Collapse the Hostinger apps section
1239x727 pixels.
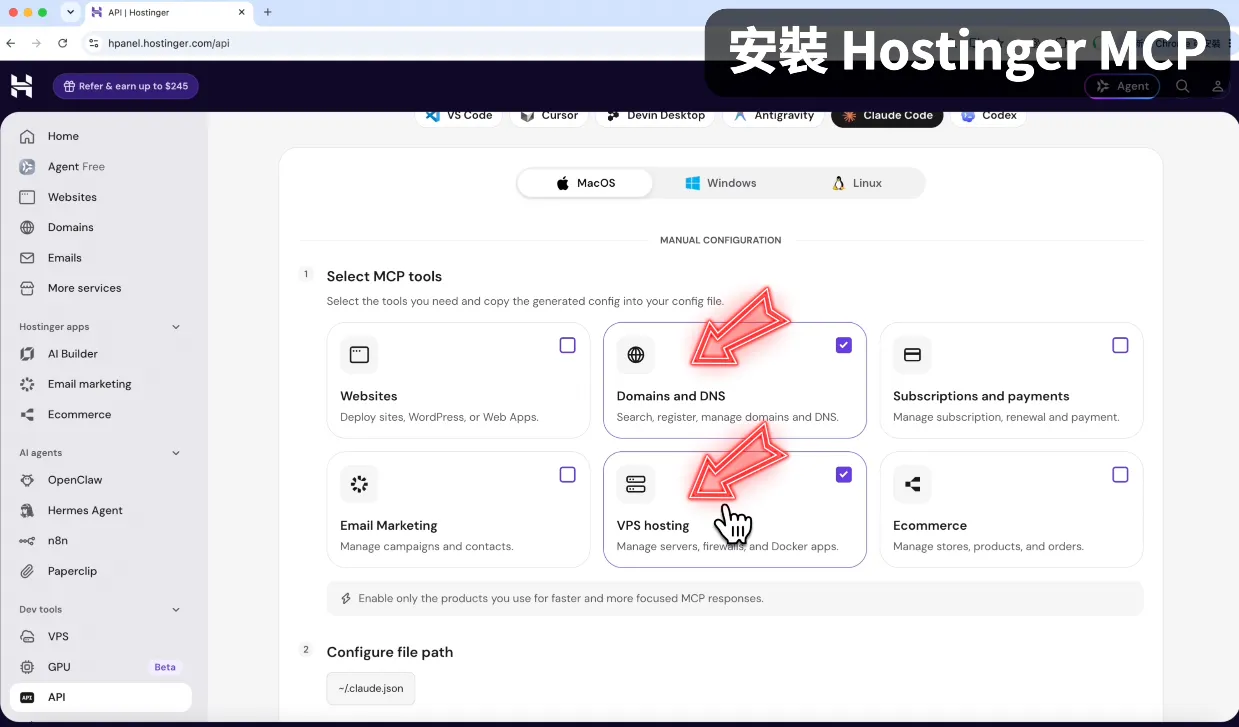tap(176, 327)
